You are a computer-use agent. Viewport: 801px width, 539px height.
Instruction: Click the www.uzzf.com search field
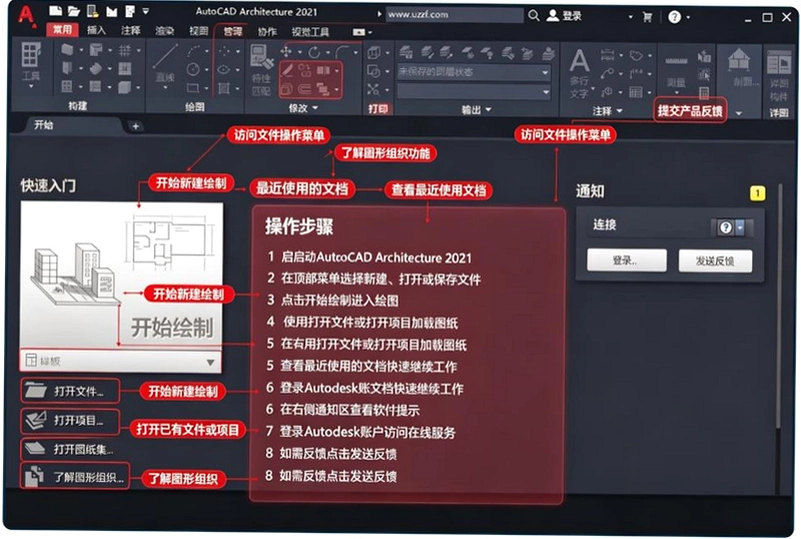click(x=454, y=15)
